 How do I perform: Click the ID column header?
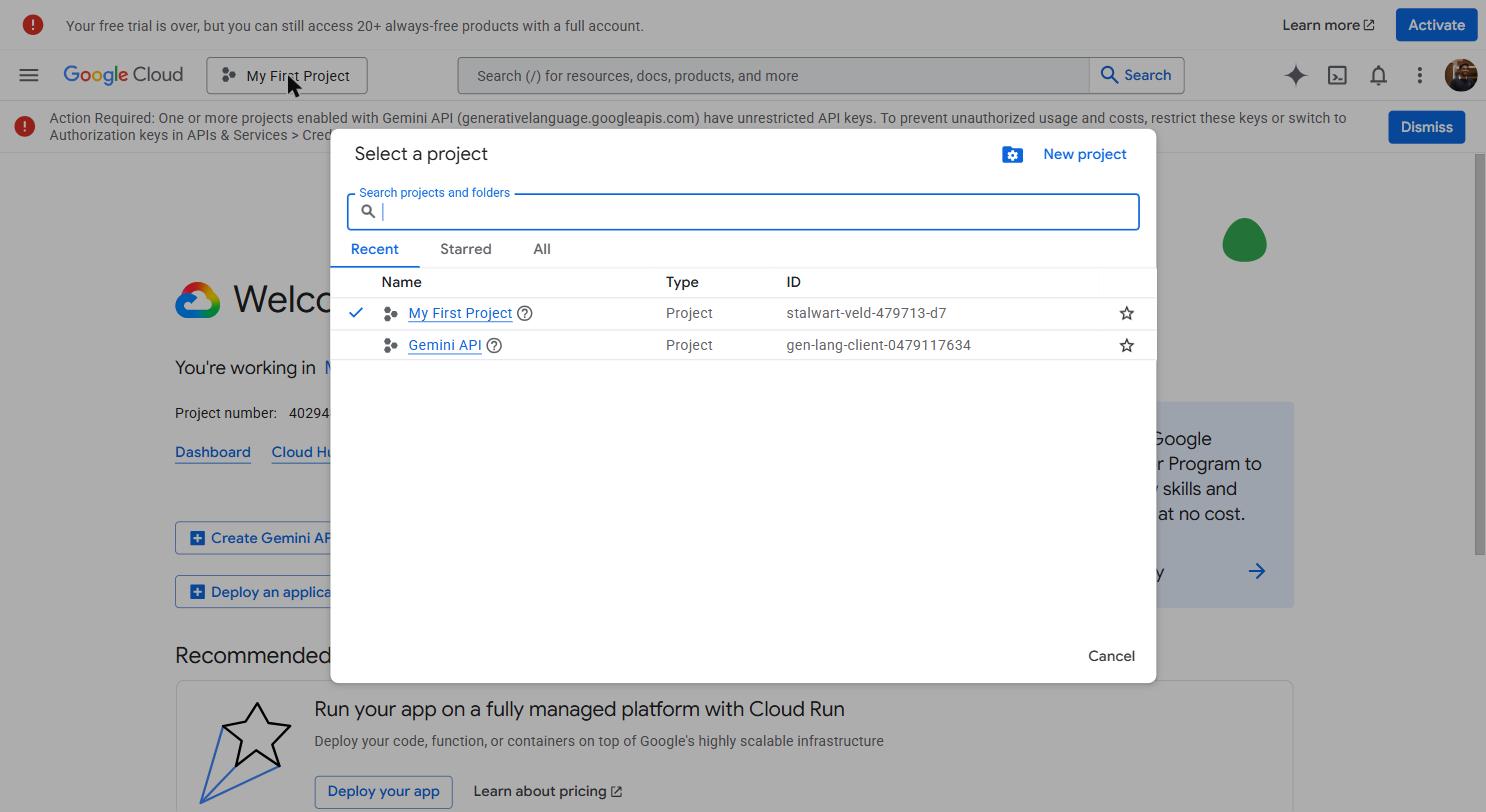click(793, 282)
